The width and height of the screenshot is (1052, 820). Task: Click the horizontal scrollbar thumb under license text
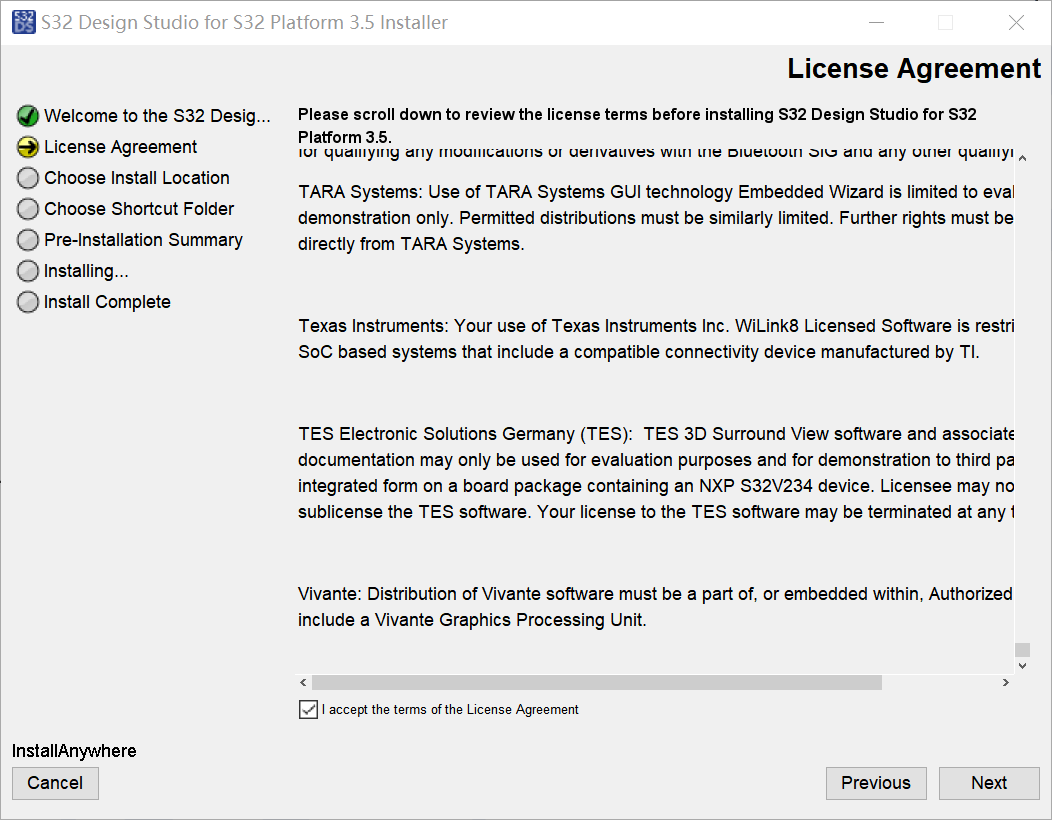pos(596,683)
